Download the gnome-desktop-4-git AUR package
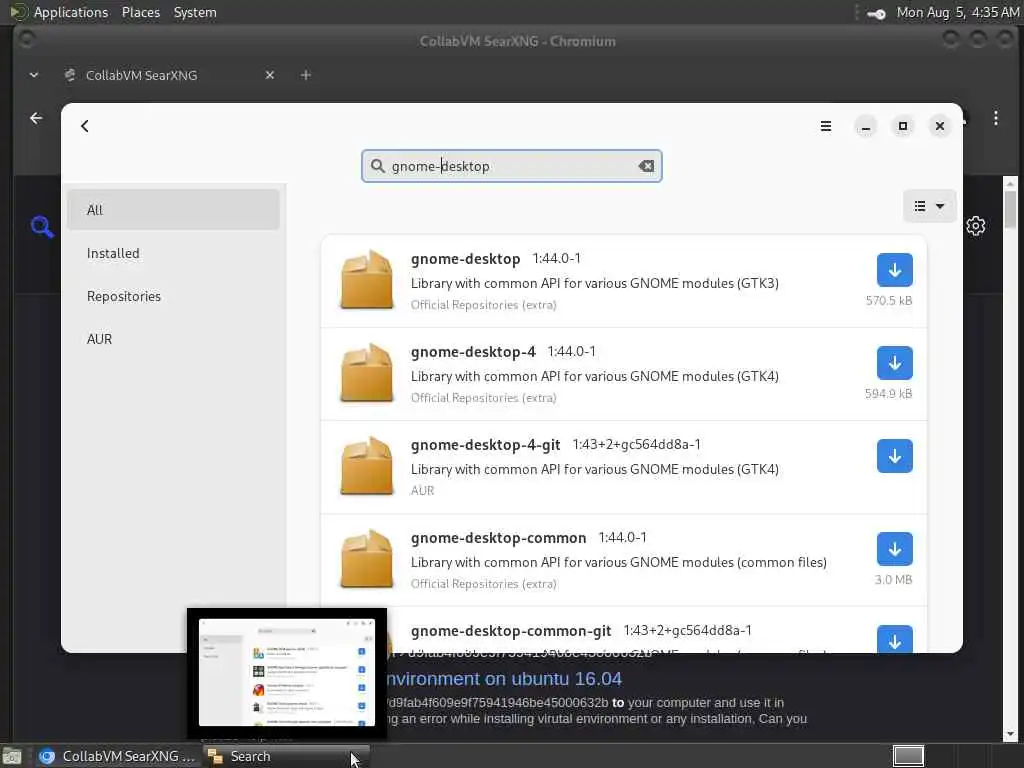This screenshot has height=768, width=1024. (x=894, y=456)
